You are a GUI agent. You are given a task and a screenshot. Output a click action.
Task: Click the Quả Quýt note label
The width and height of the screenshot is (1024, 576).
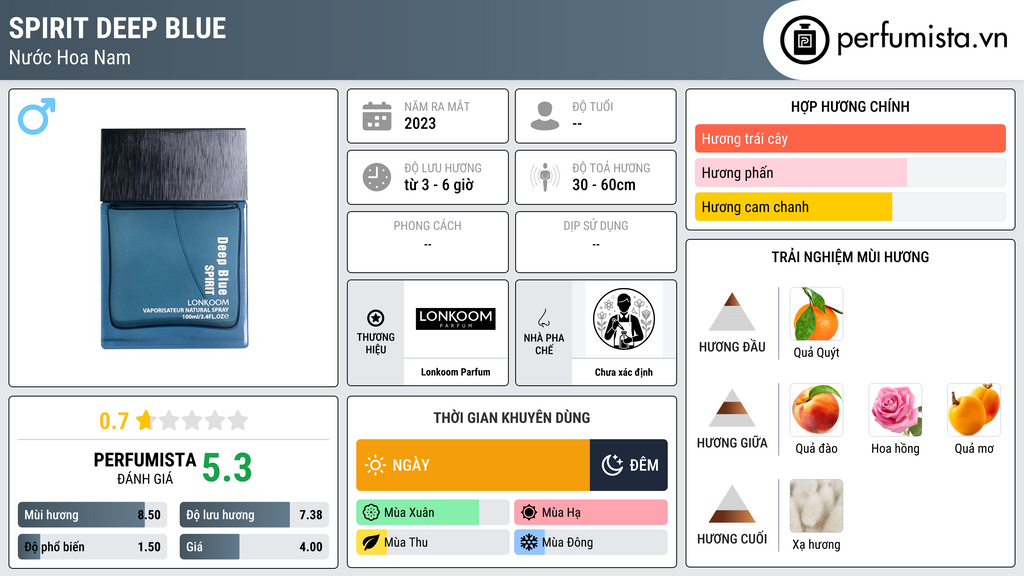(x=816, y=353)
